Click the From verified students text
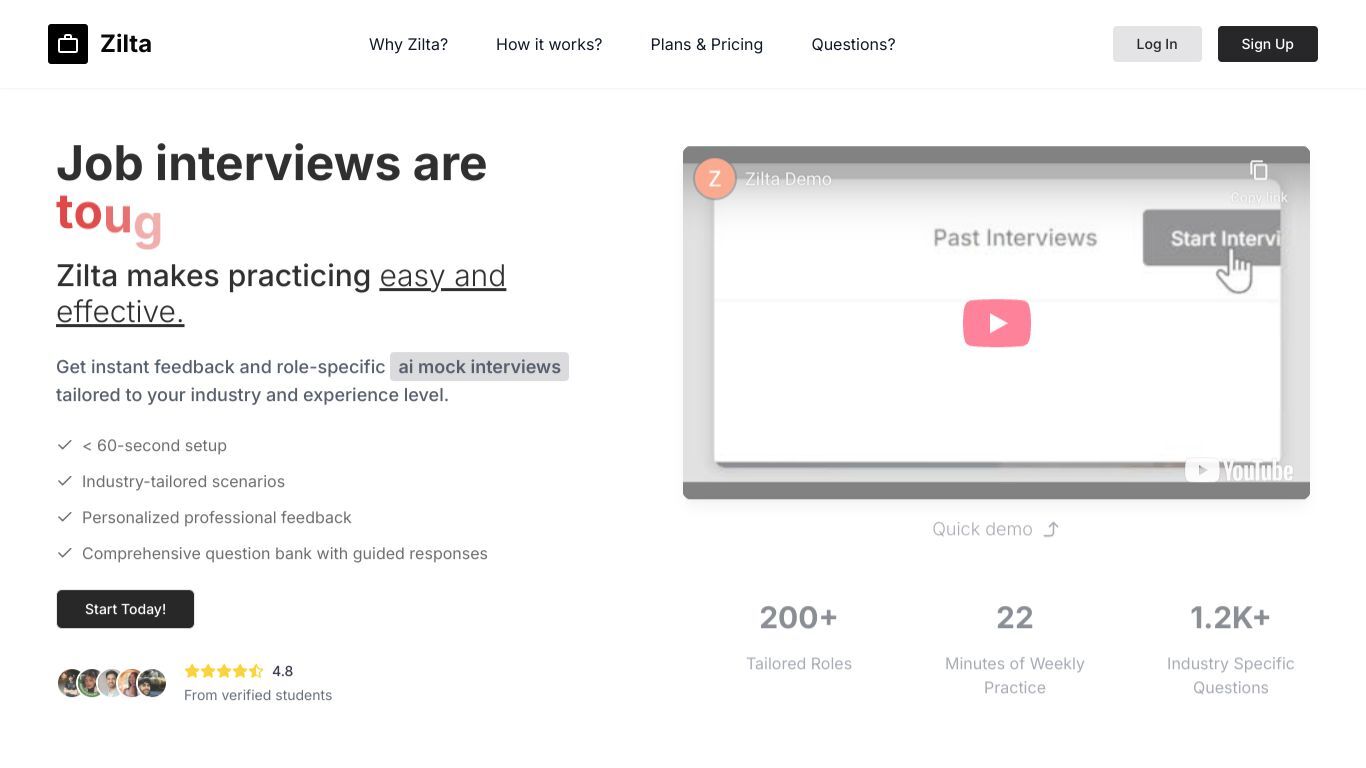 click(x=258, y=695)
